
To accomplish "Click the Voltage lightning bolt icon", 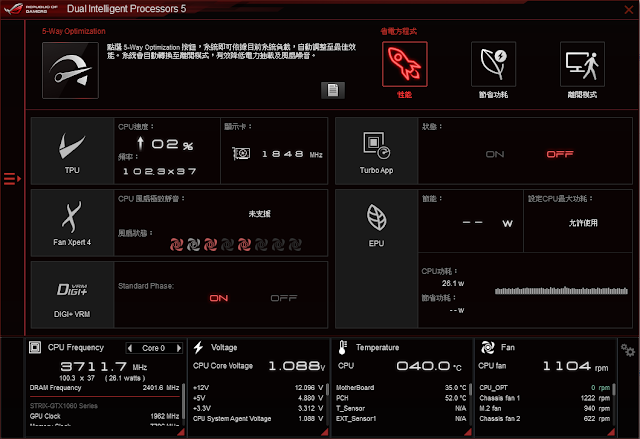I will pyautogui.click(x=198, y=347).
